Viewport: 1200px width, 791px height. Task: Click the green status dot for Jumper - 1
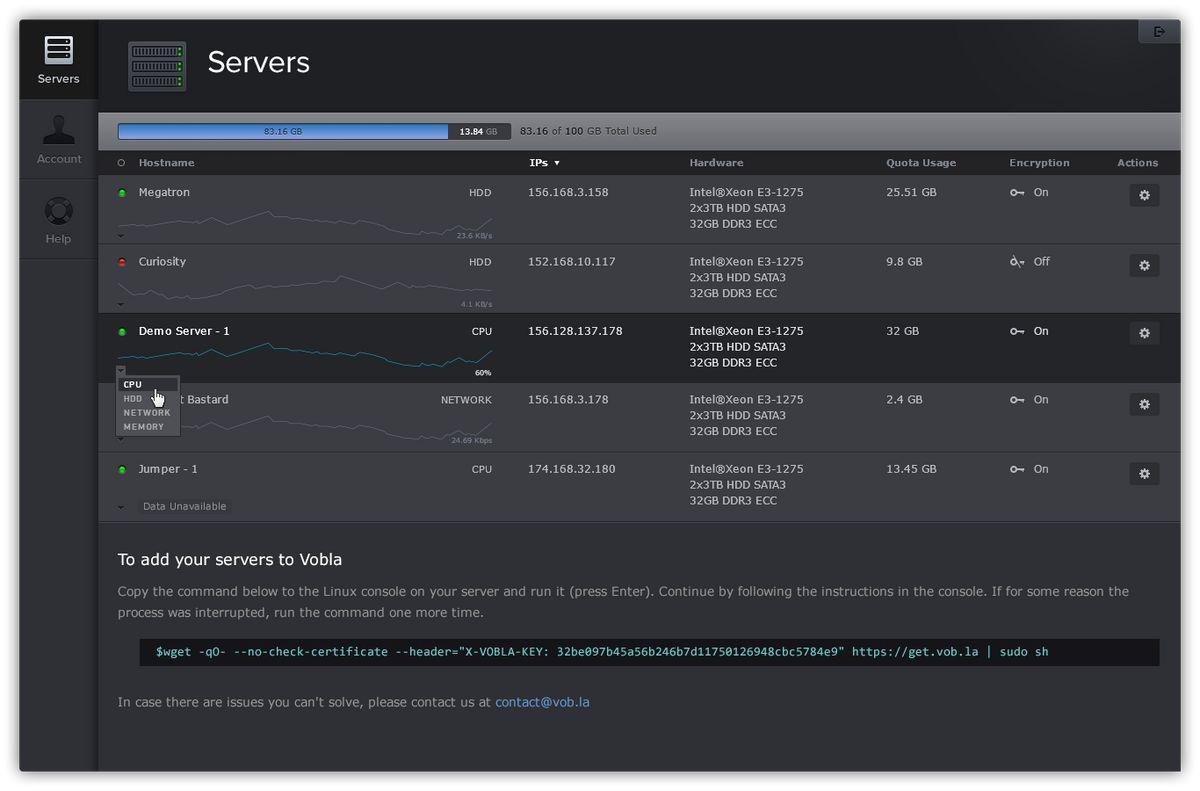coord(122,470)
